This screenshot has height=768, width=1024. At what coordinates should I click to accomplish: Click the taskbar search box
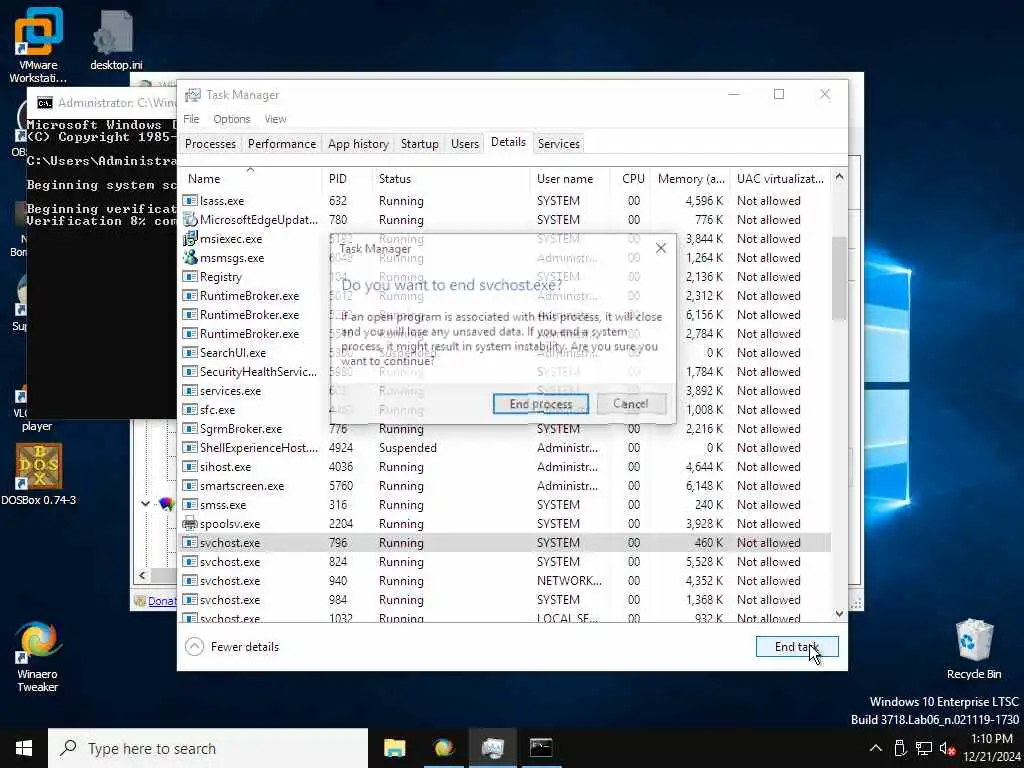(208, 748)
